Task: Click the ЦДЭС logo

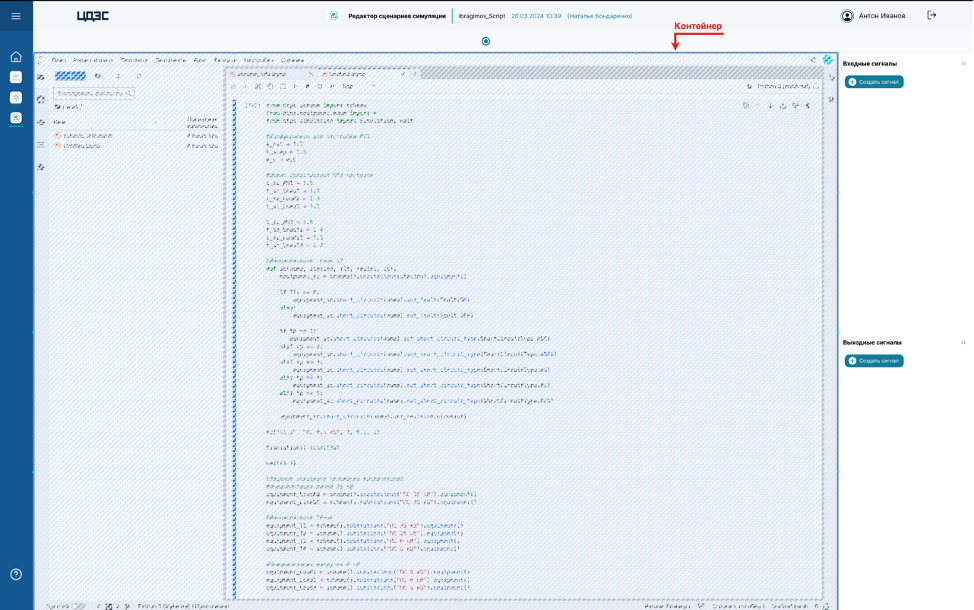Action: (x=93, y=16)
